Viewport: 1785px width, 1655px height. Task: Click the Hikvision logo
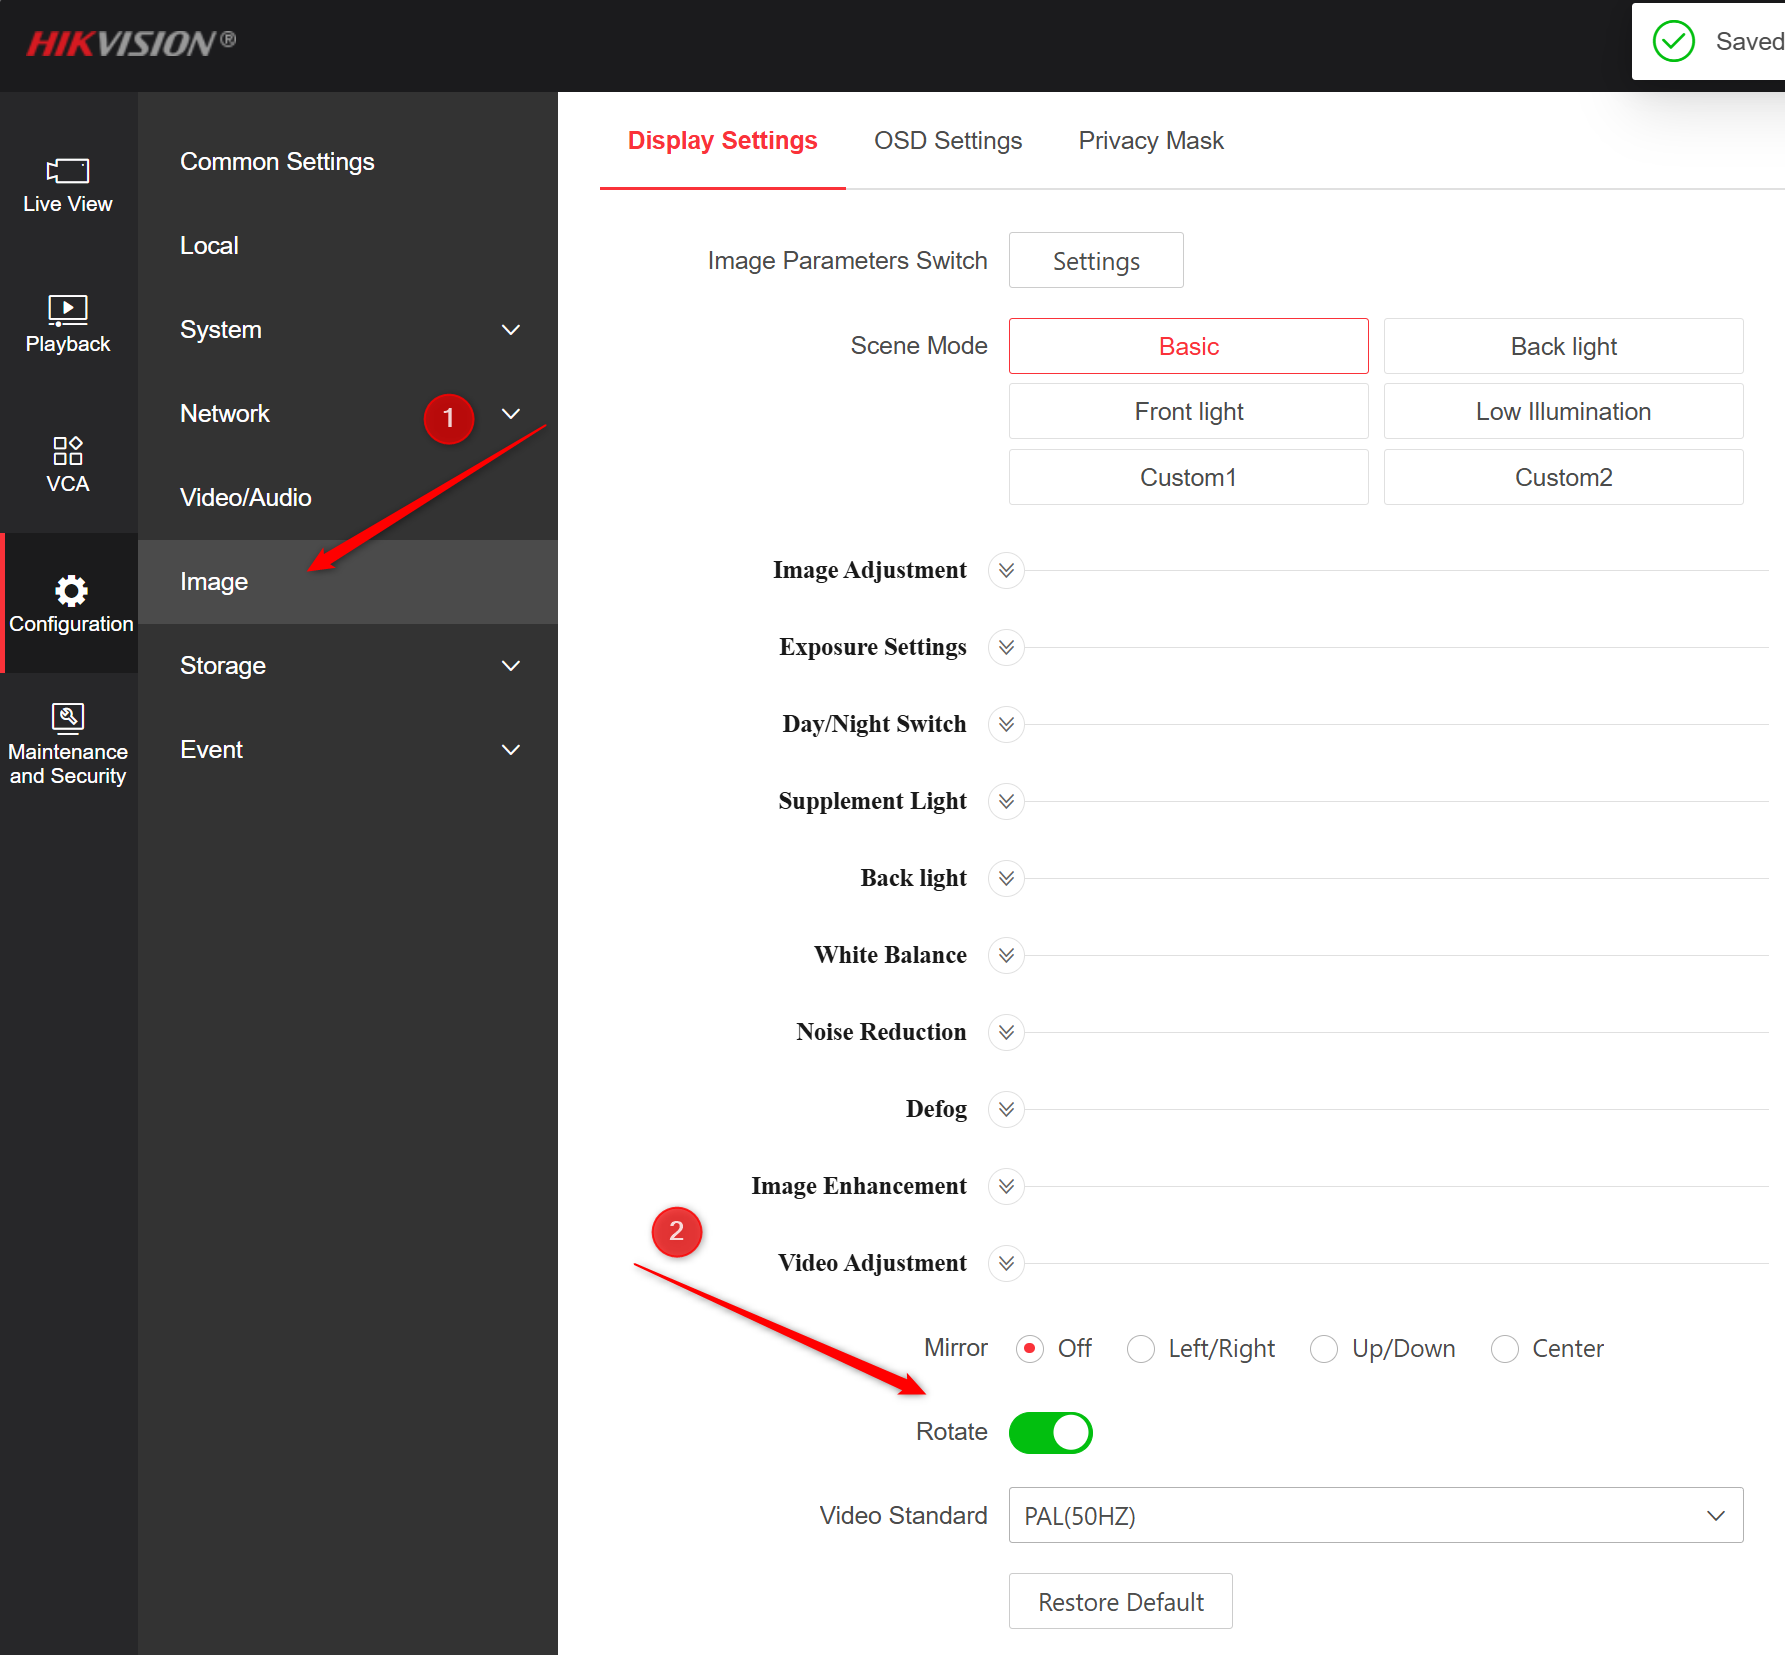(131, 43)
